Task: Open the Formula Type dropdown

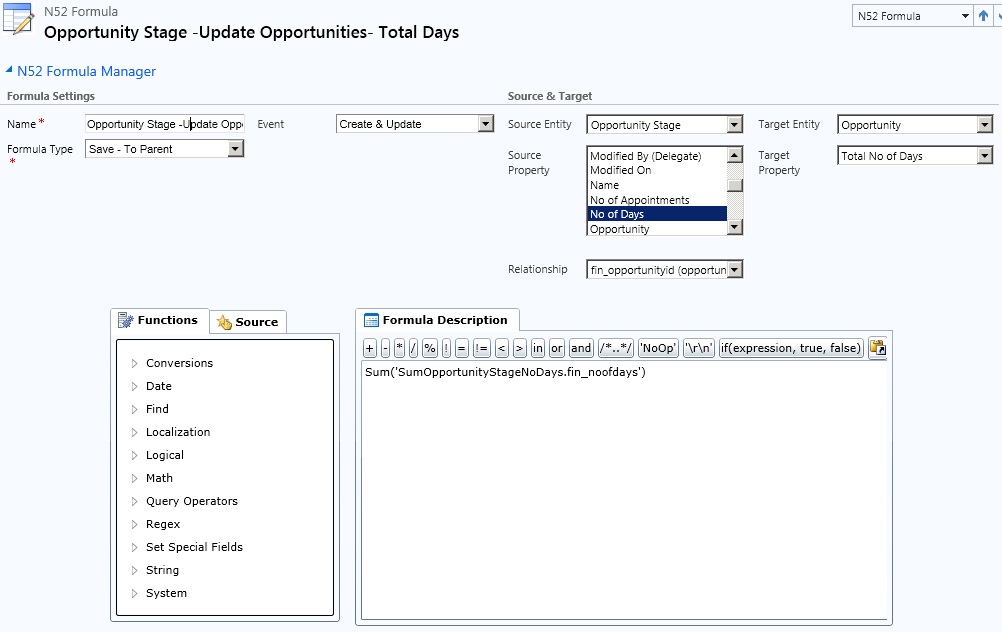Action: [236, 149]
